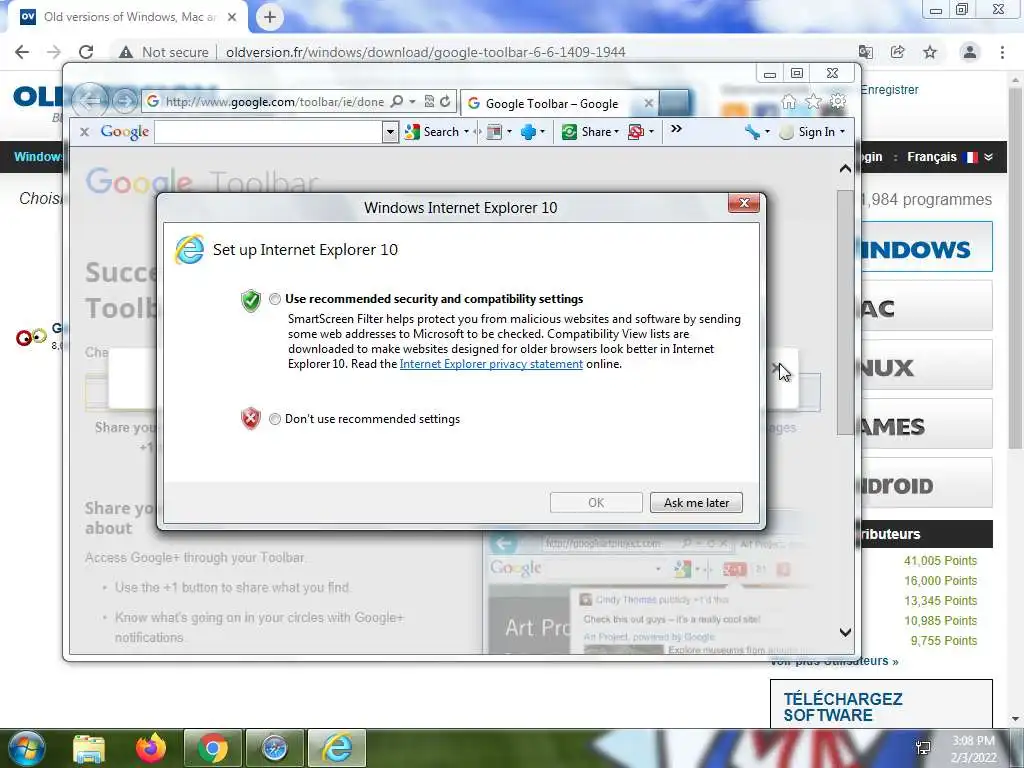Click the Google Toolbar Search button
Viewport: 1024px width, 768px height.
pyautogui.click(x=432, y=132)
